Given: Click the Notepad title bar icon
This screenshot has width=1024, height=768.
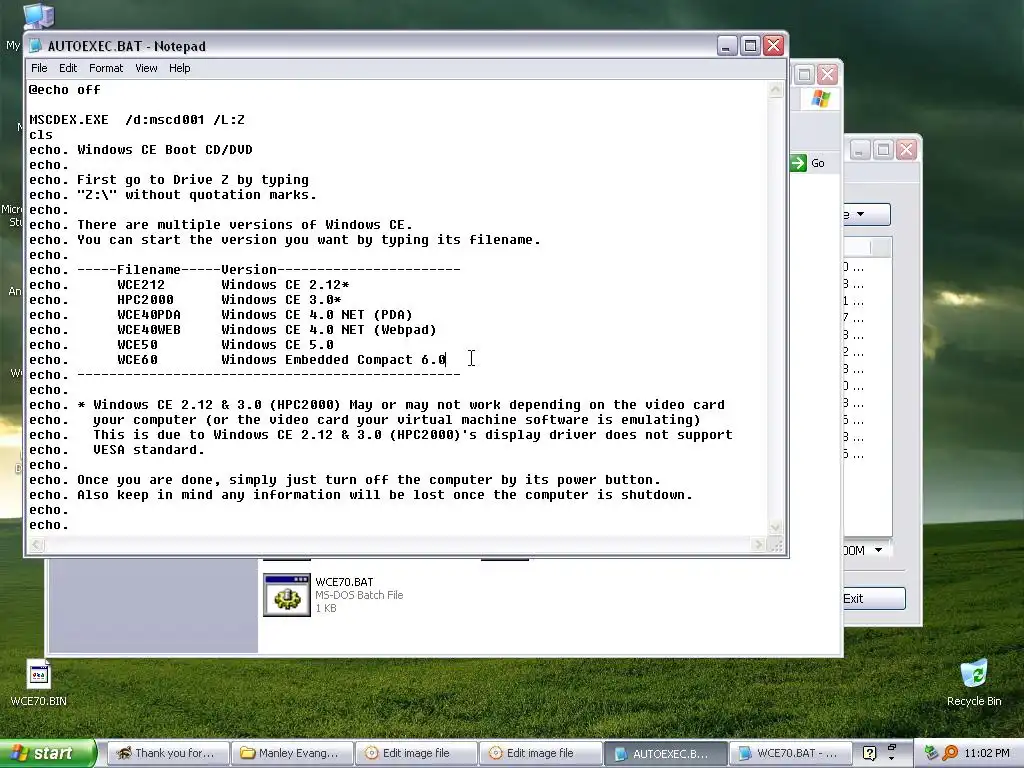Looking at the screenshot, I should pyautogui.click(x=36, y=46).
